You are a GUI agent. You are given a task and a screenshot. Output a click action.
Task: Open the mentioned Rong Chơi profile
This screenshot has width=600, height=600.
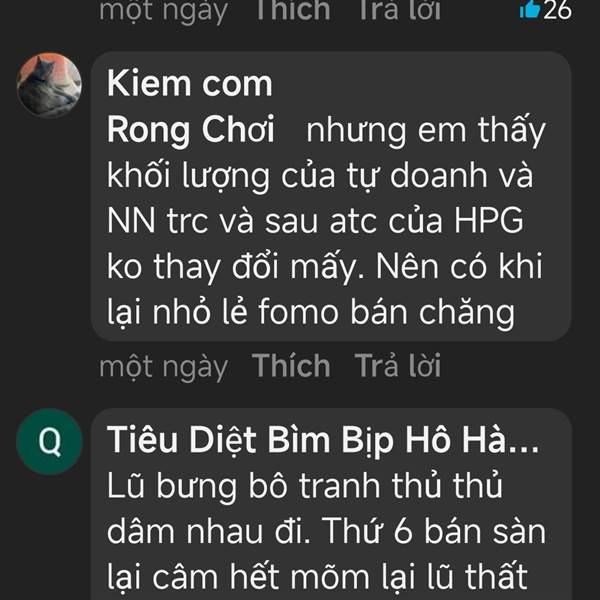tap(191, 129)
